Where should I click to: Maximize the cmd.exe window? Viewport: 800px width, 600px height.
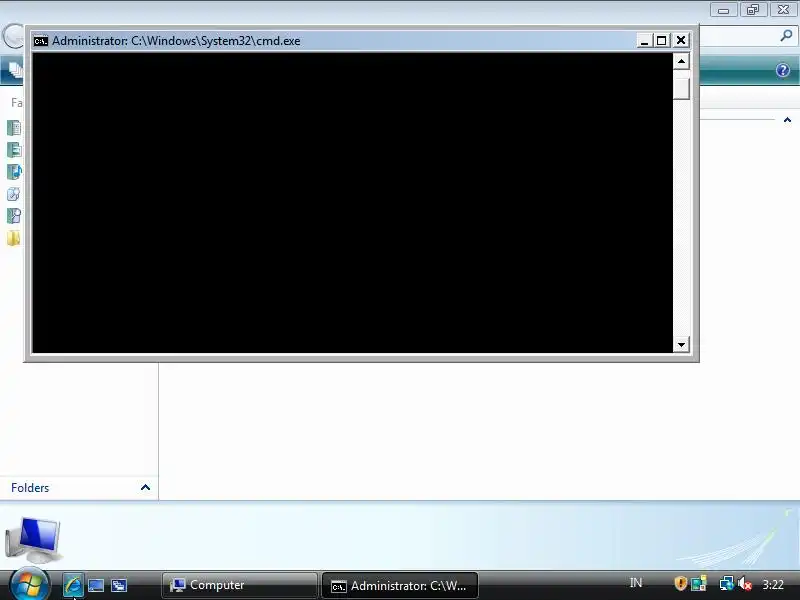(662, 41)
